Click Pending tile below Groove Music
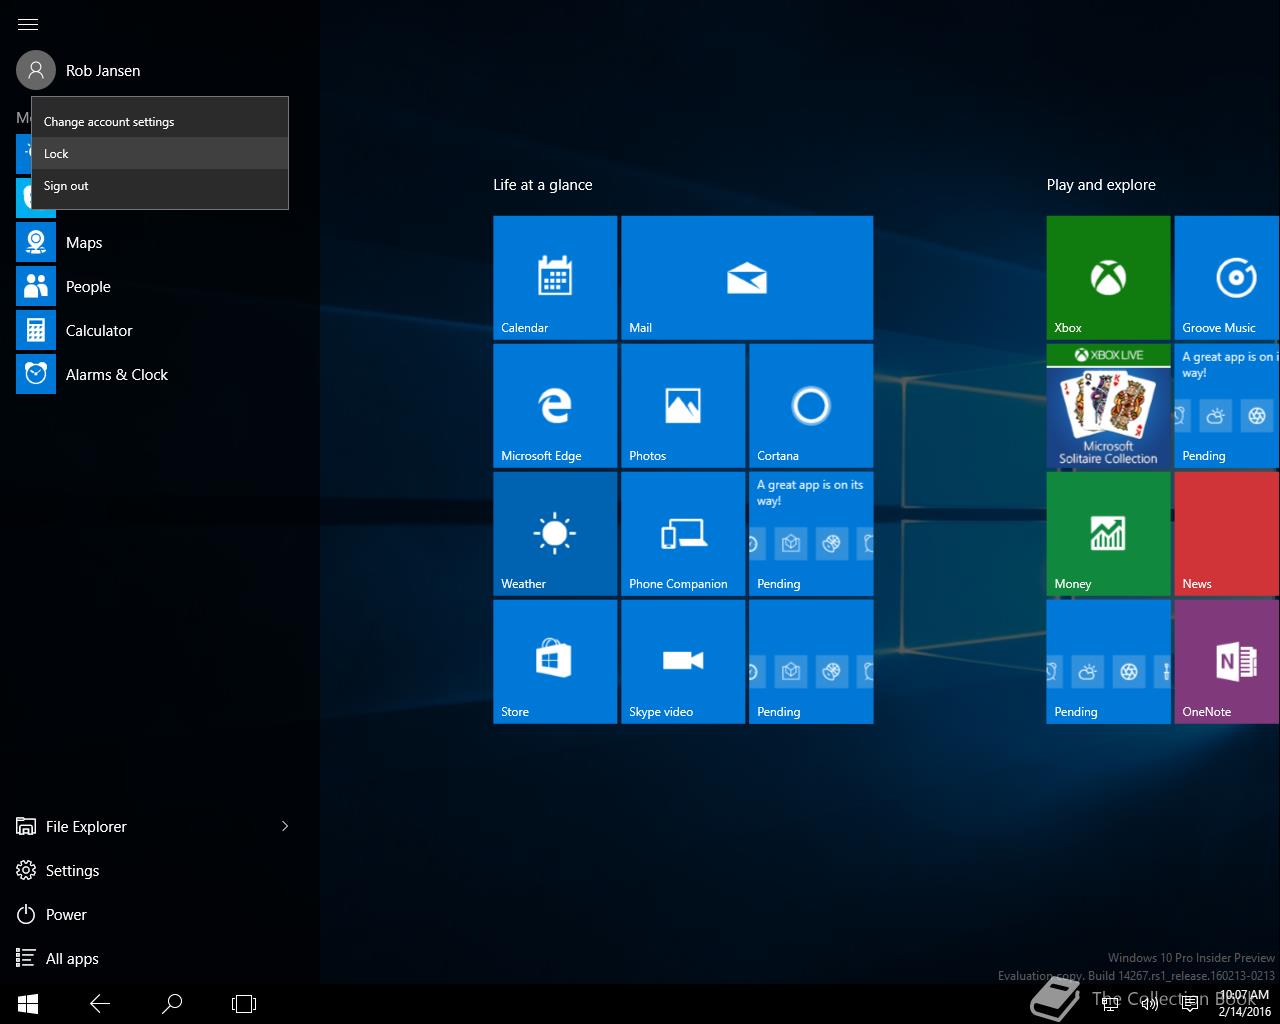The height and width of the screenshot is (1024, 1280). tap(1227, 406)
